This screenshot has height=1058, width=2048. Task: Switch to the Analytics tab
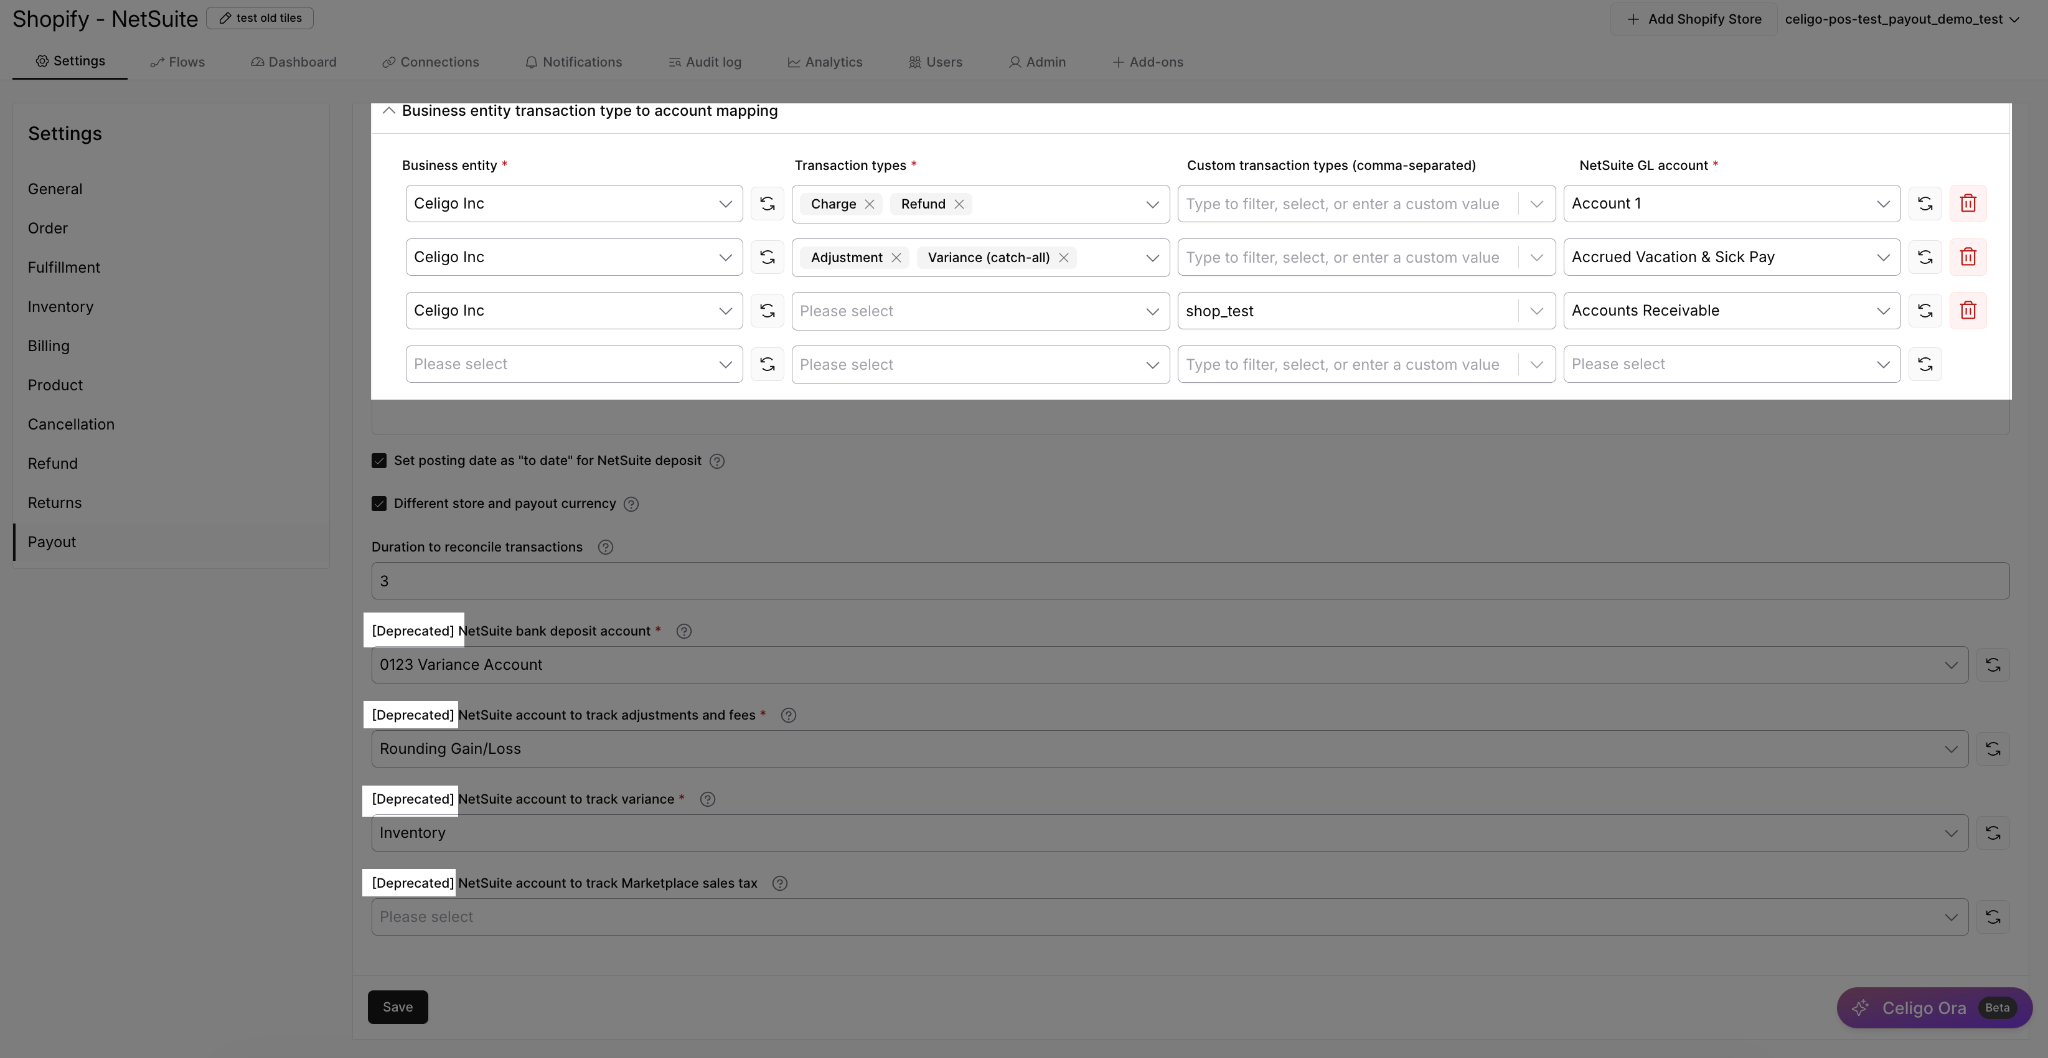[825, 62]
